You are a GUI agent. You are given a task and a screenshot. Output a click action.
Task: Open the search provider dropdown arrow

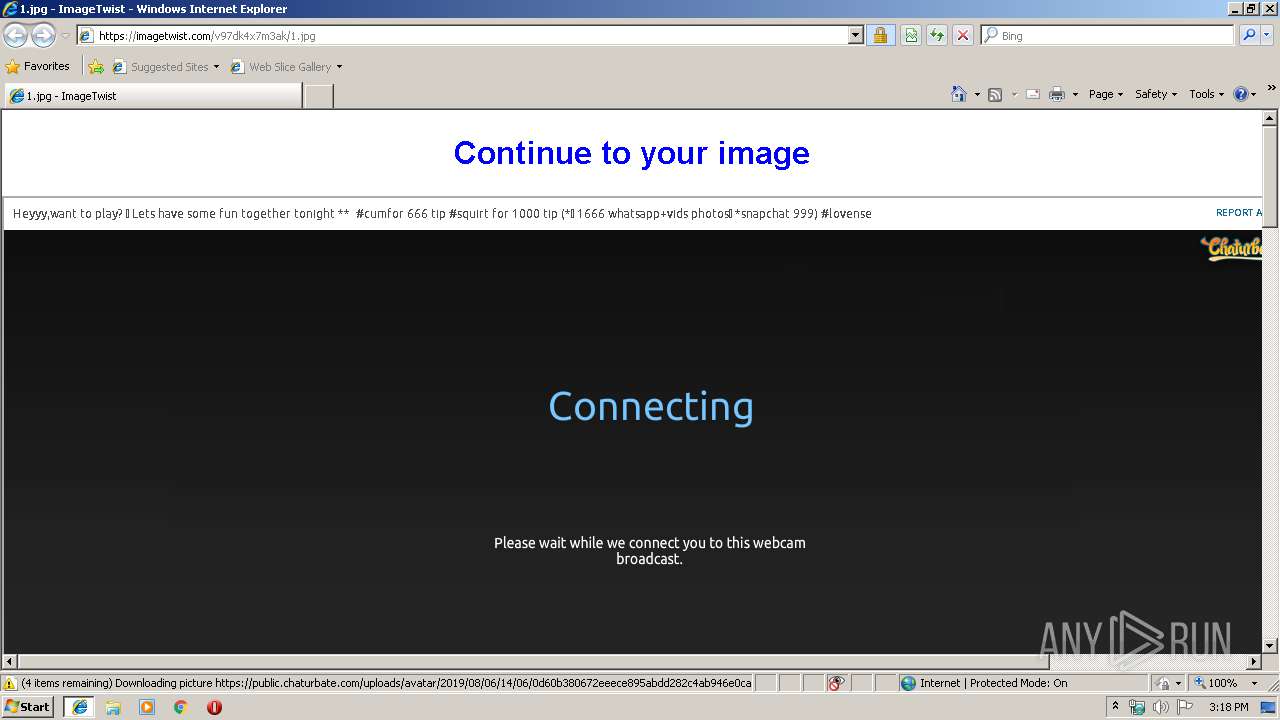1267,35
